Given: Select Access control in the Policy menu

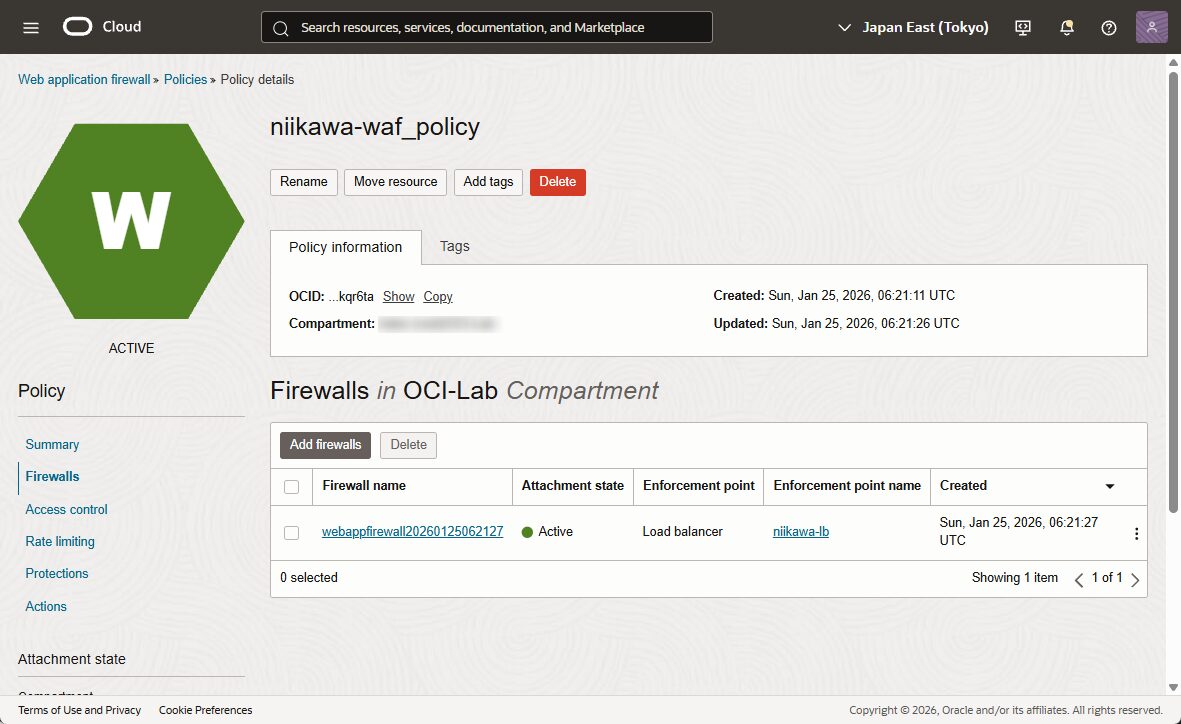Looking at the screenshot, I should (66, 509).
